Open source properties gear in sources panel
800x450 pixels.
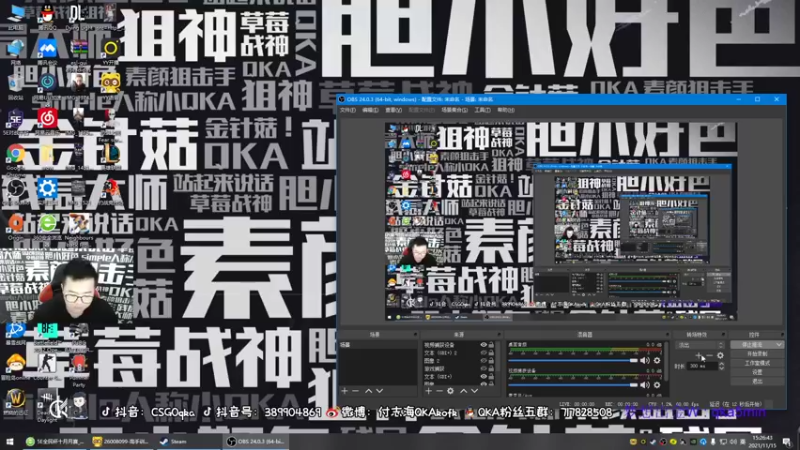(450, 391)
